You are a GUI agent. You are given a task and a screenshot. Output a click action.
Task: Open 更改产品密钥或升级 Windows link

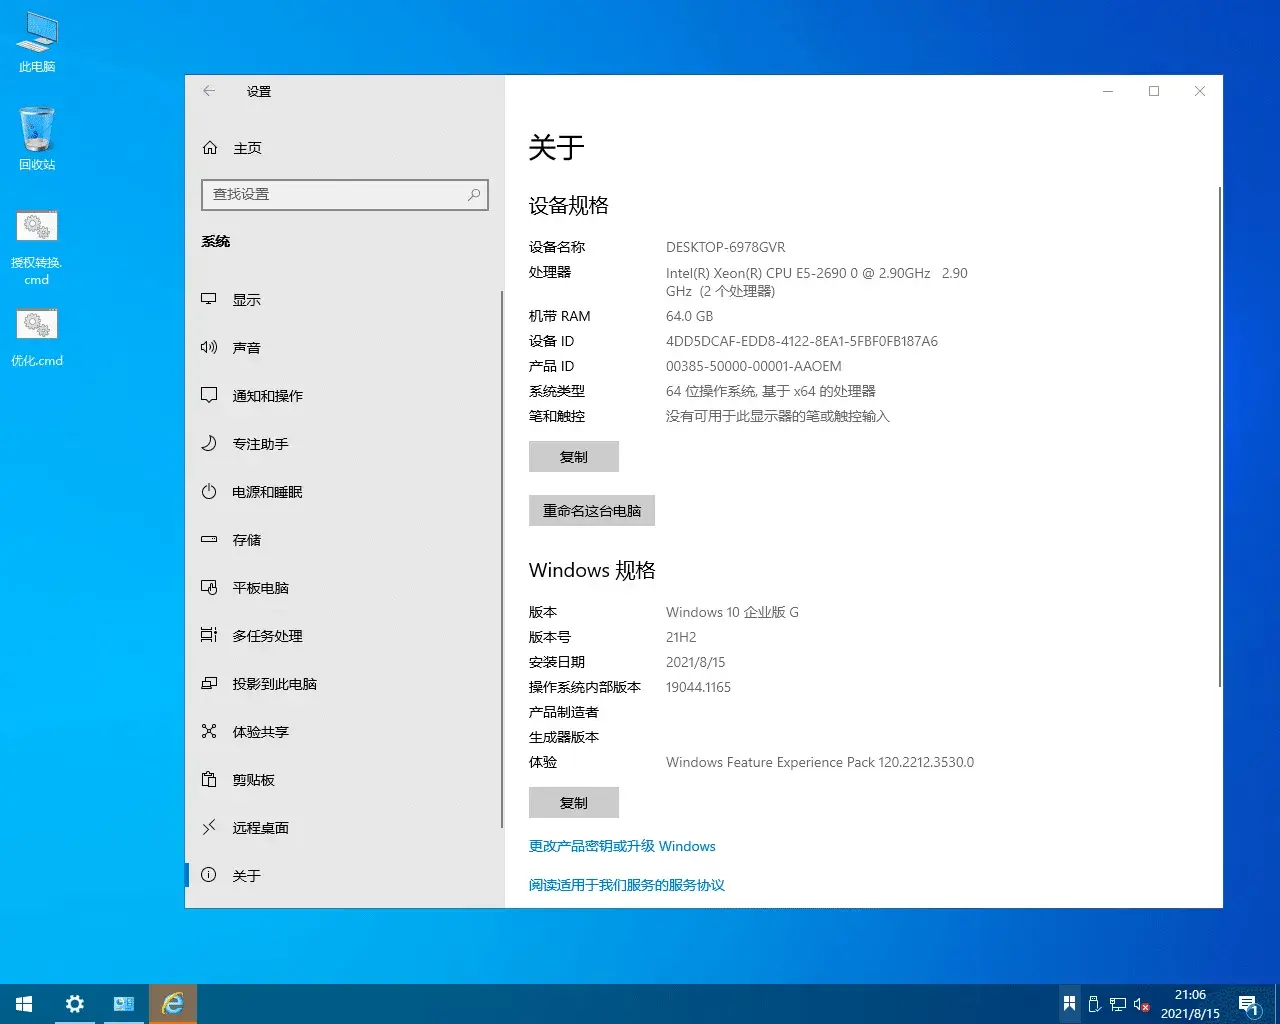point(622,846)
